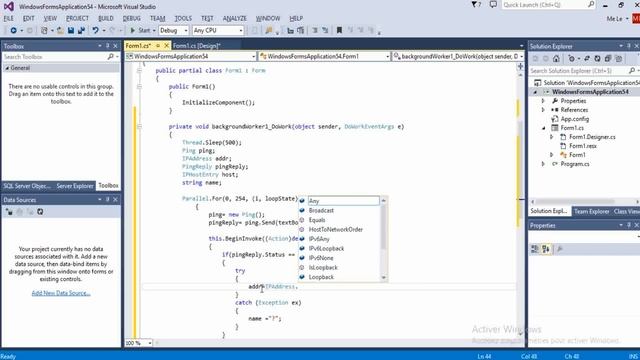Click the Categorized icon in Properties panel
This screenshot has height=360, width=640.
pos(535,249)
